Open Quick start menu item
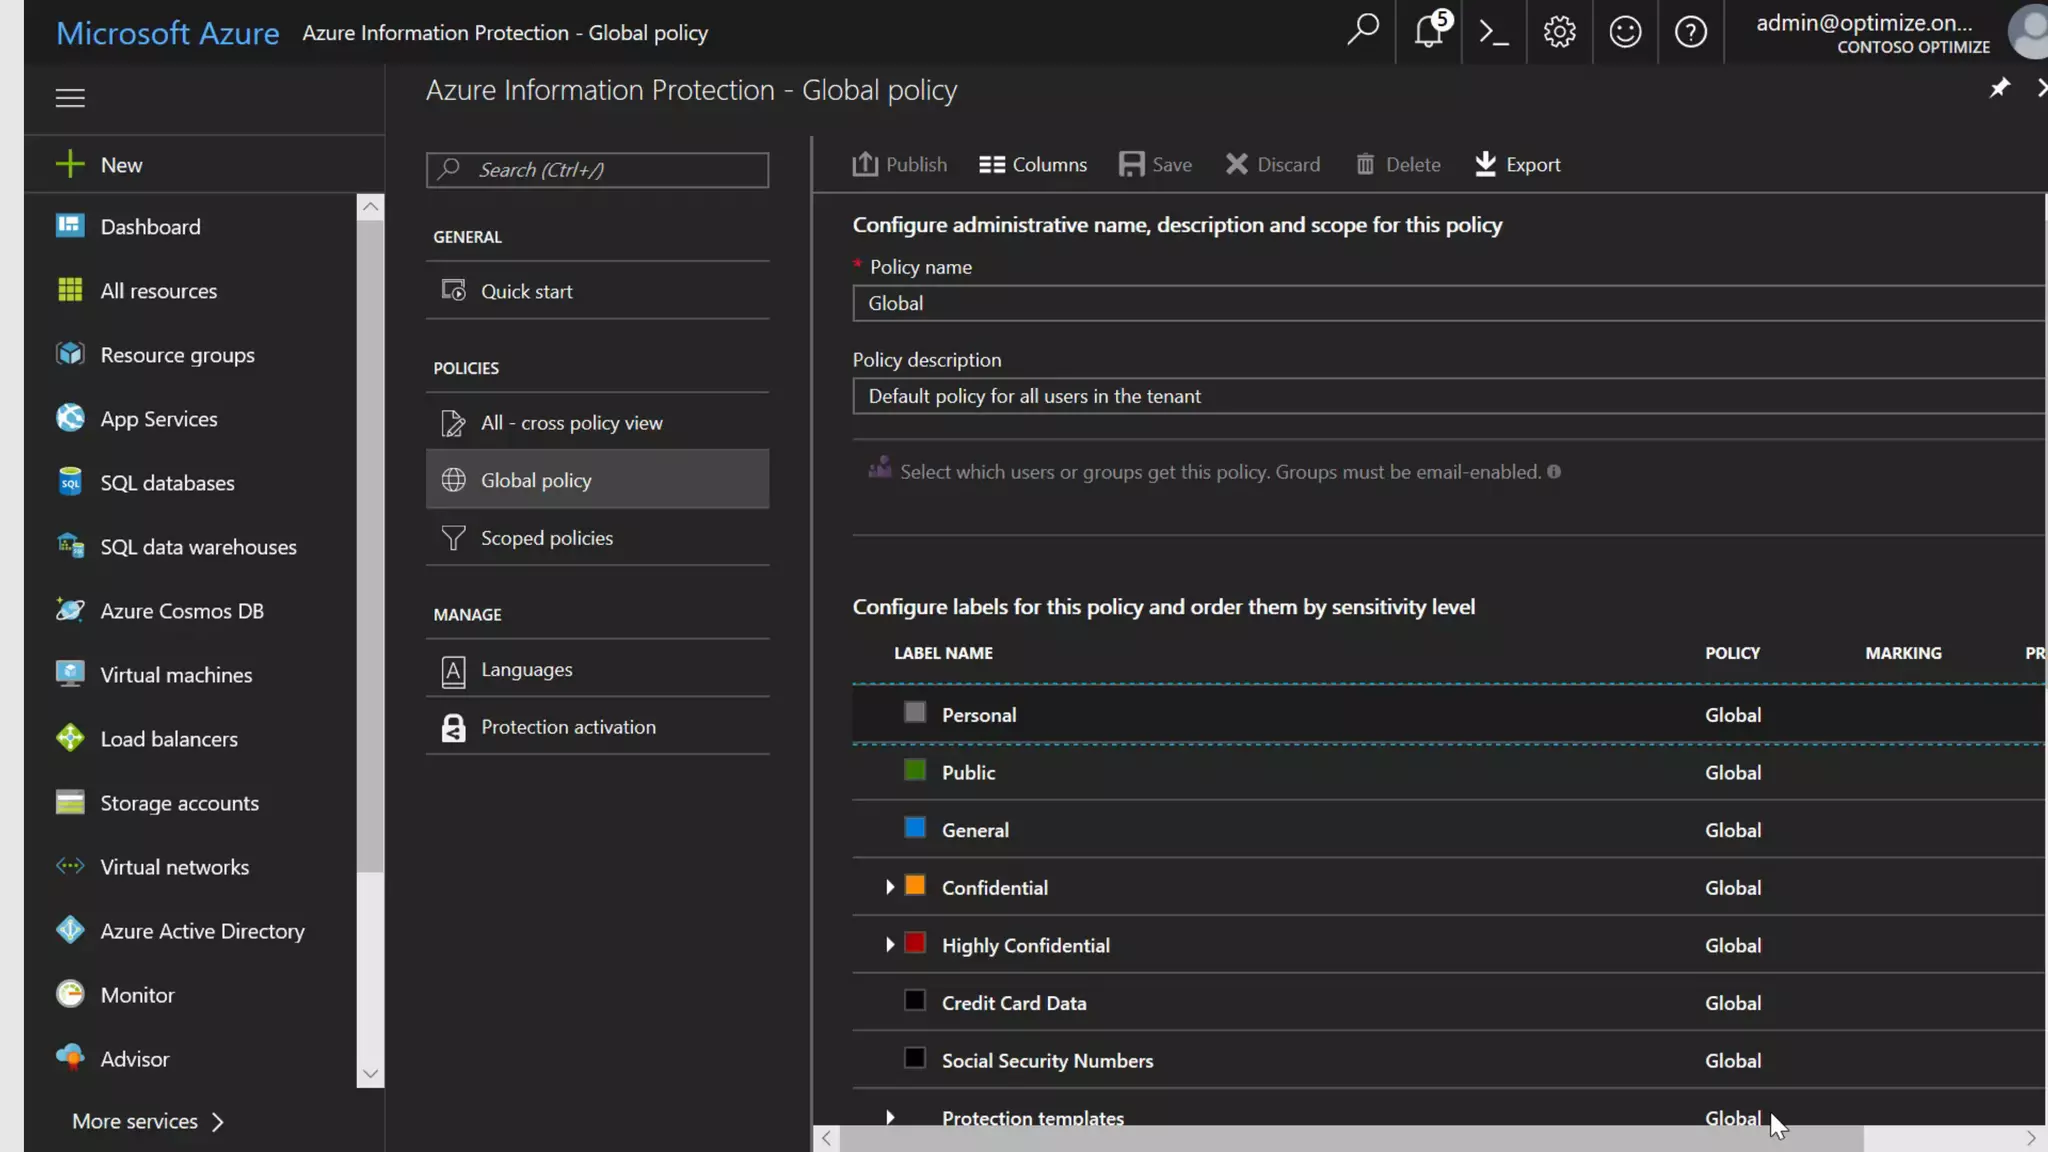The height and width of the screenshot is (1152, 2048). pyautogui.click(x=597, y=291)
